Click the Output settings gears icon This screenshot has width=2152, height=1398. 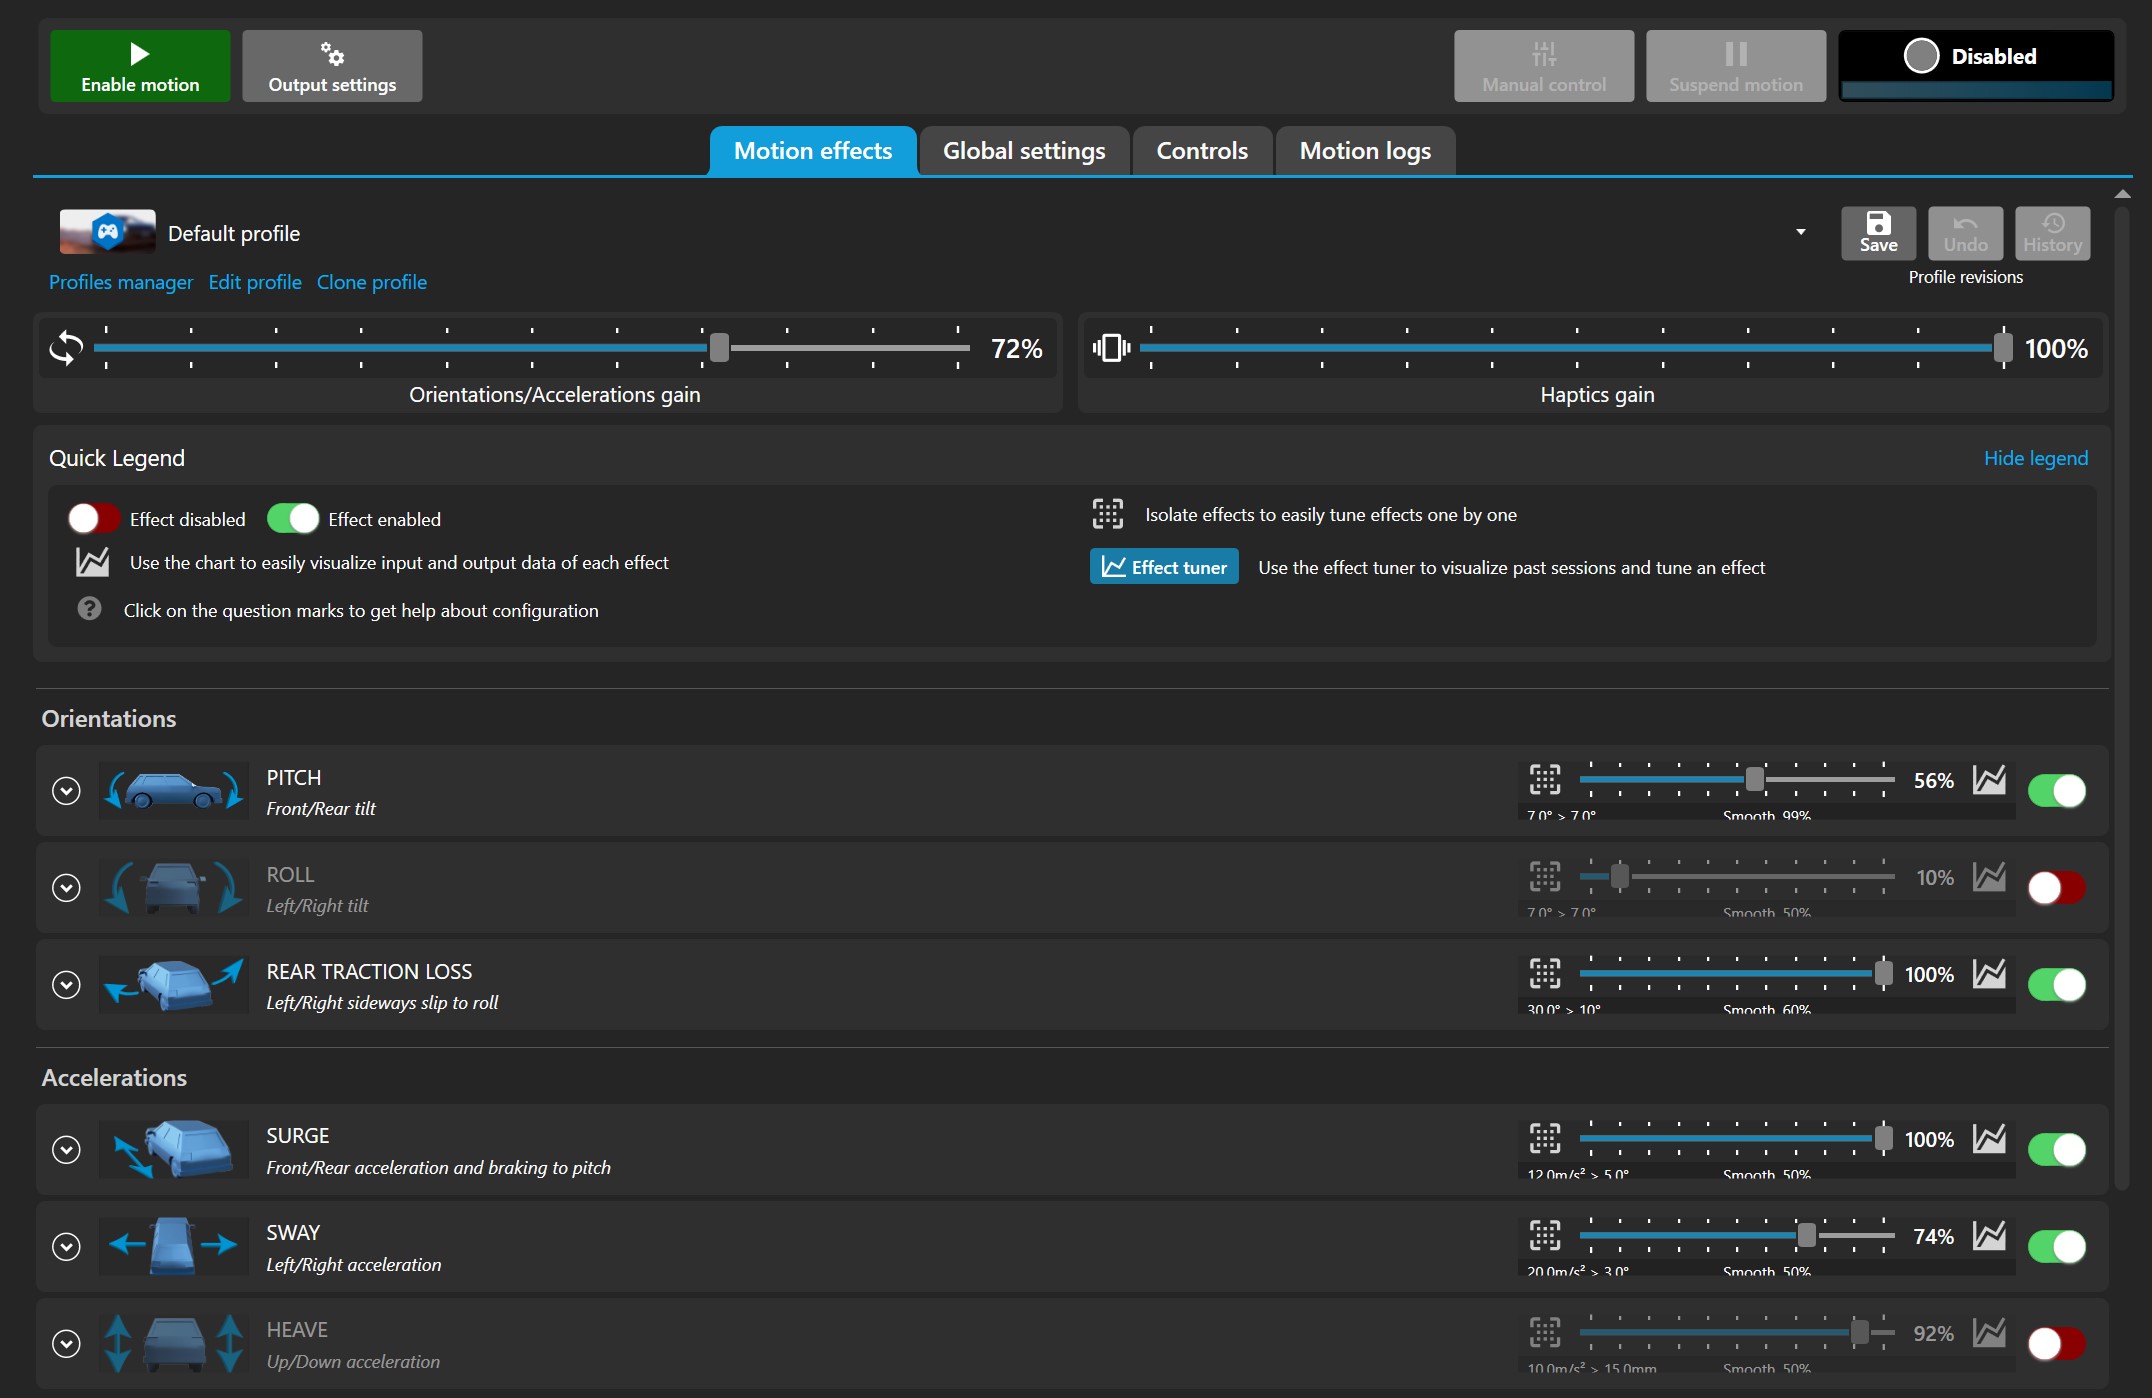(332, 54)
